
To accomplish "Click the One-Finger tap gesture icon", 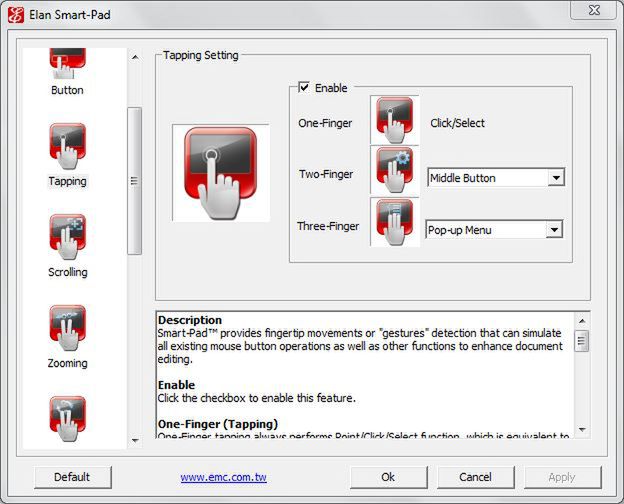I will (394, 120).
